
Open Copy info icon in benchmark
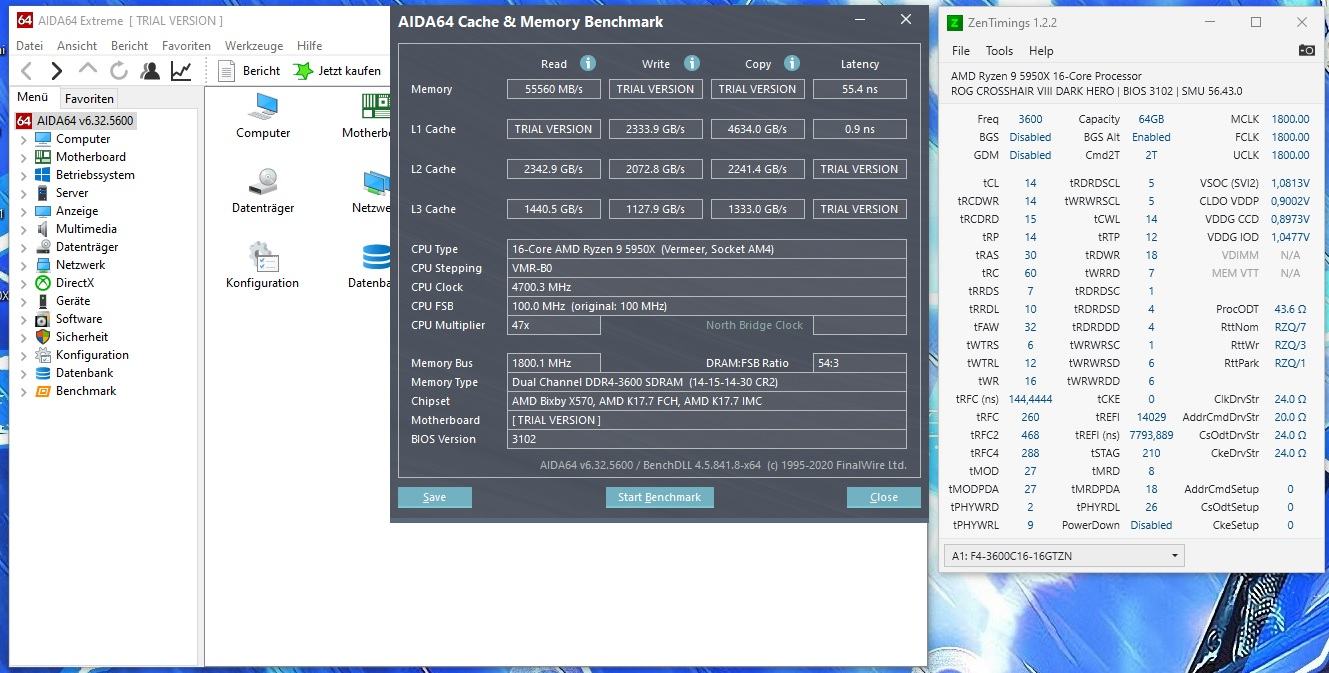coord(792,63)
